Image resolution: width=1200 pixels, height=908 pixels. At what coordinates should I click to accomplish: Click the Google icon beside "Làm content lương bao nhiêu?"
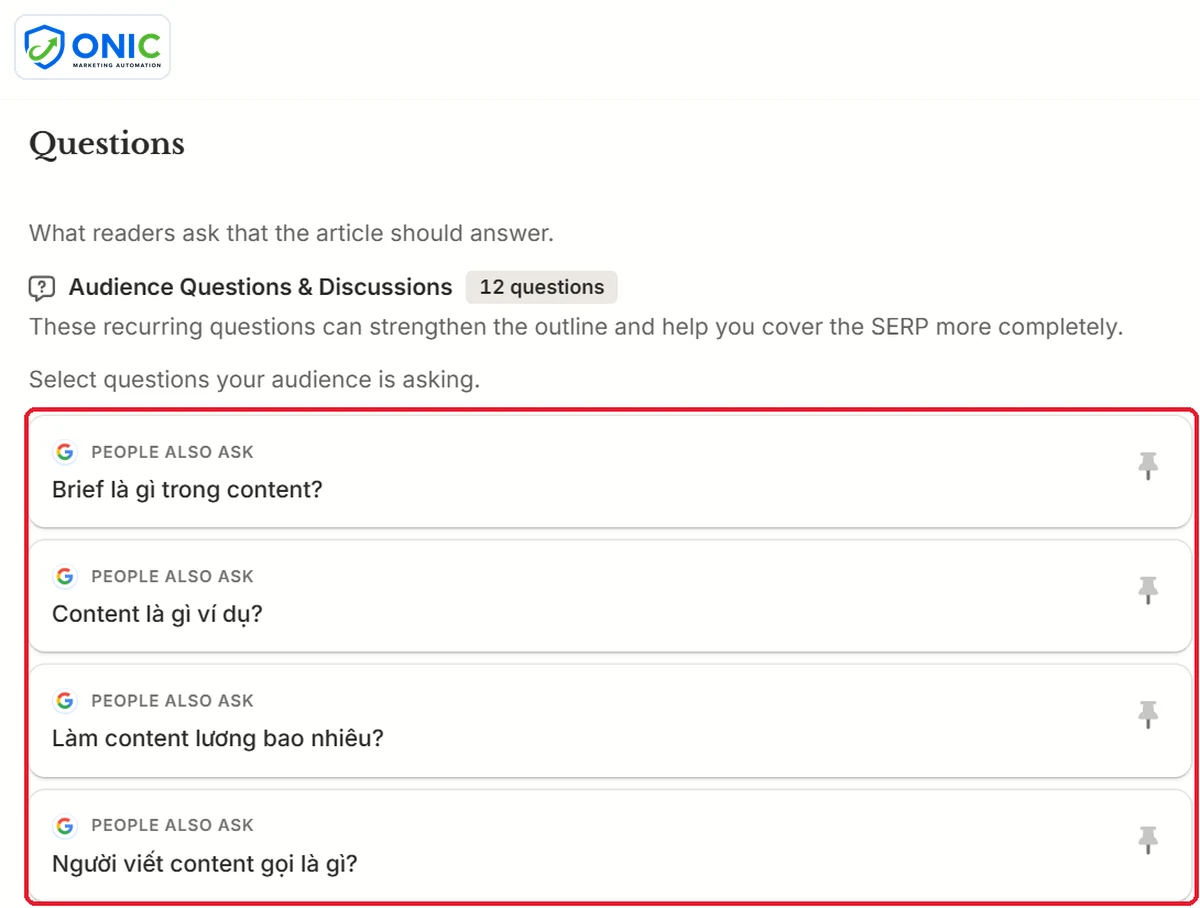point(65,701)
